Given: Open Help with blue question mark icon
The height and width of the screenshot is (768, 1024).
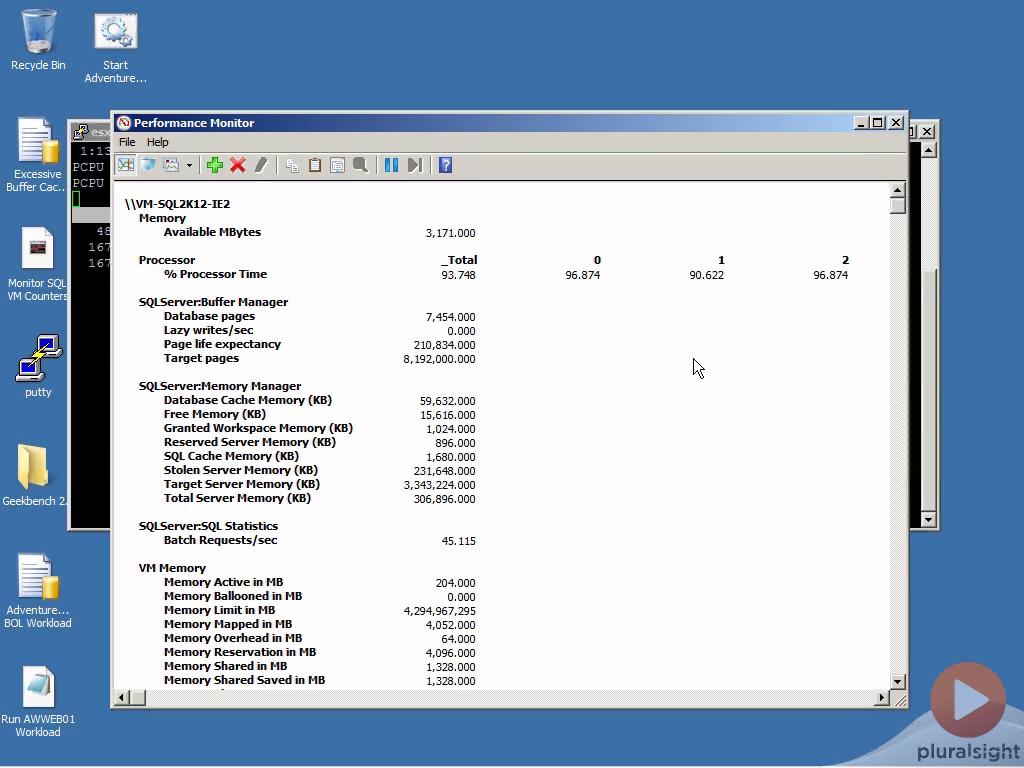Looking at the screenshot, I should click(x=445, y=165).
